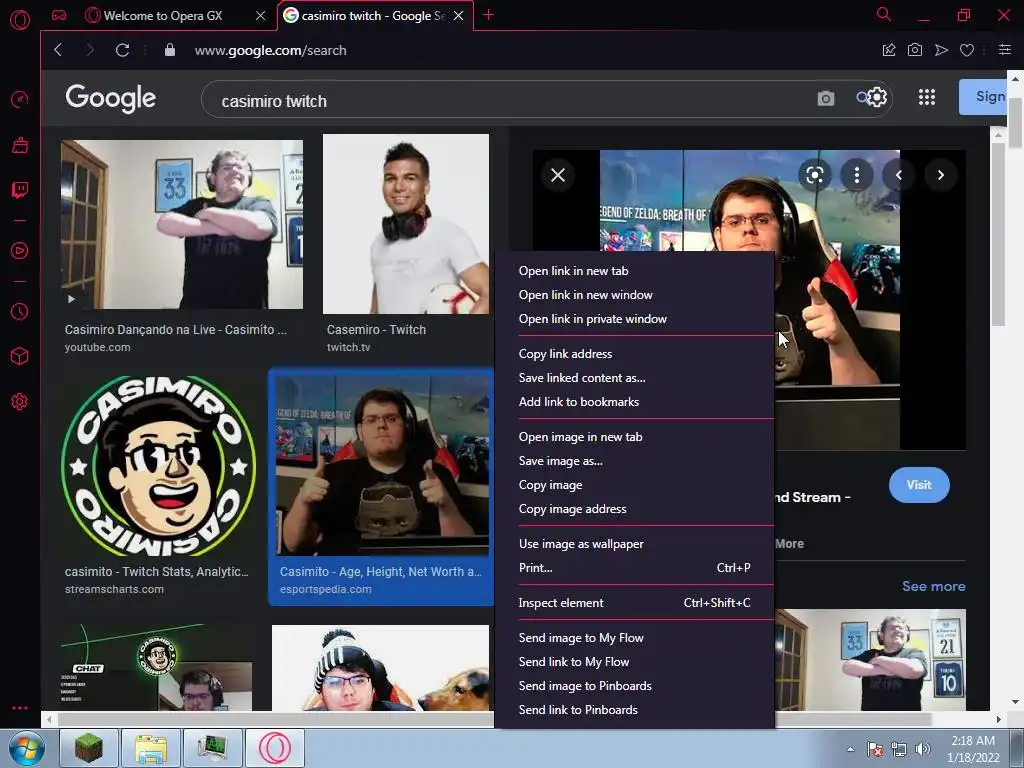
Task: Go back to the previous page
Action: click(x=58, y=50)
